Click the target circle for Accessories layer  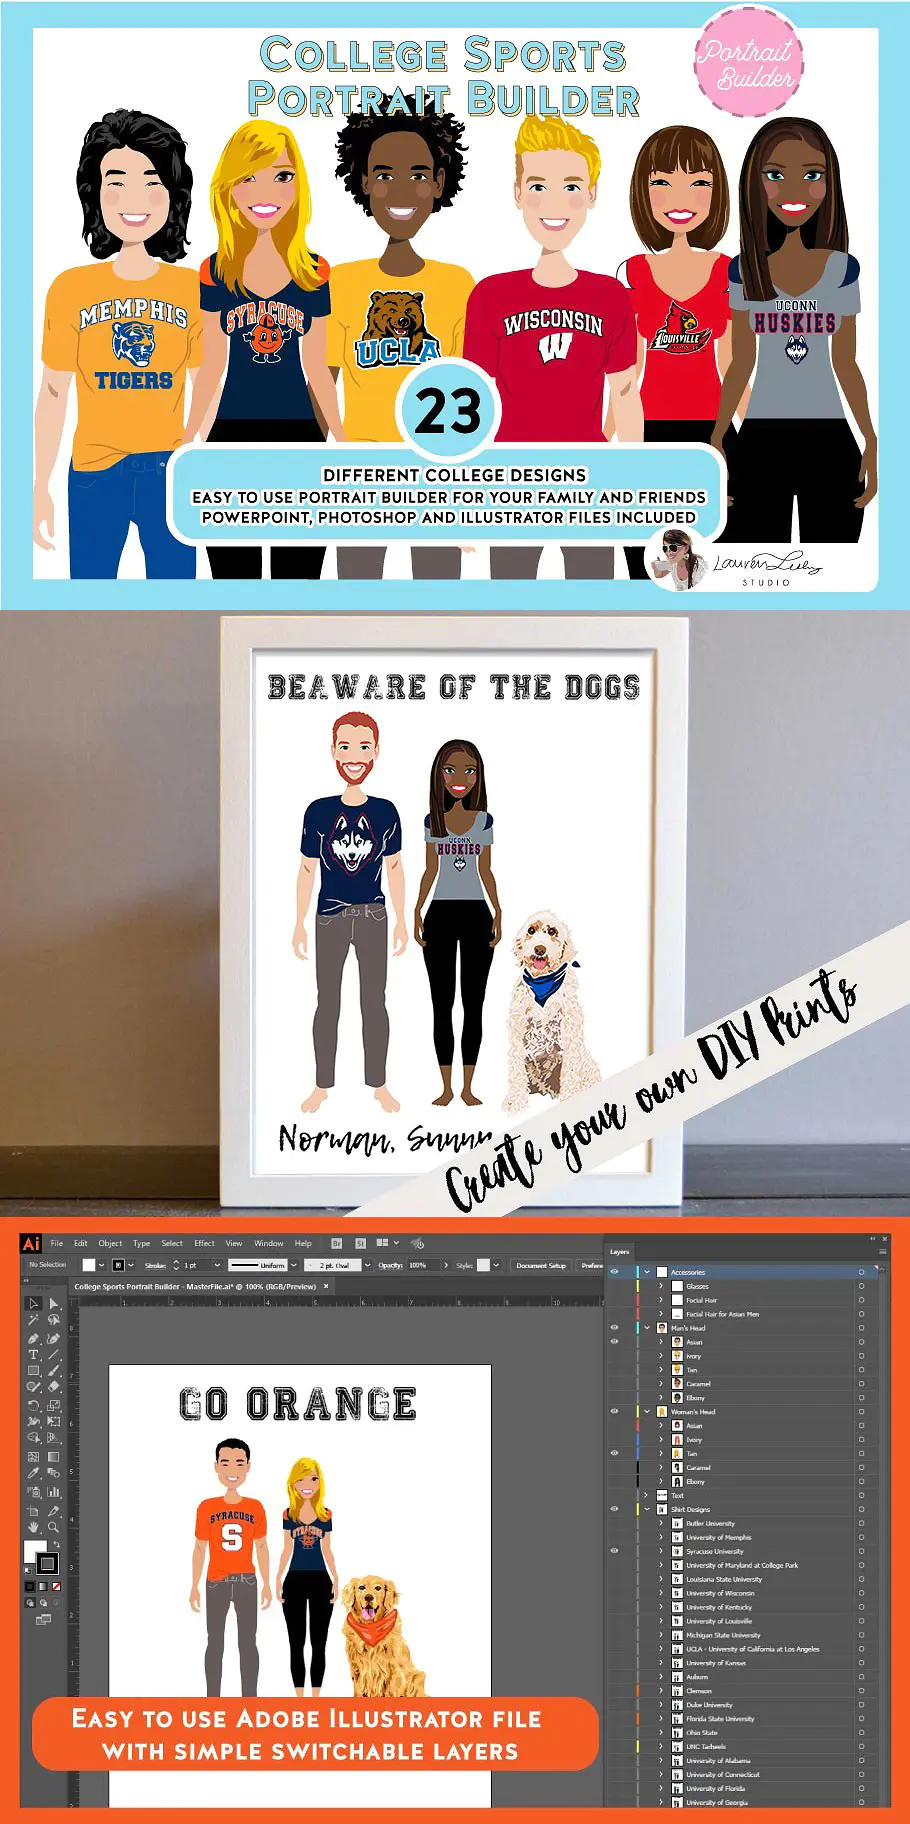coord(861,1272)
